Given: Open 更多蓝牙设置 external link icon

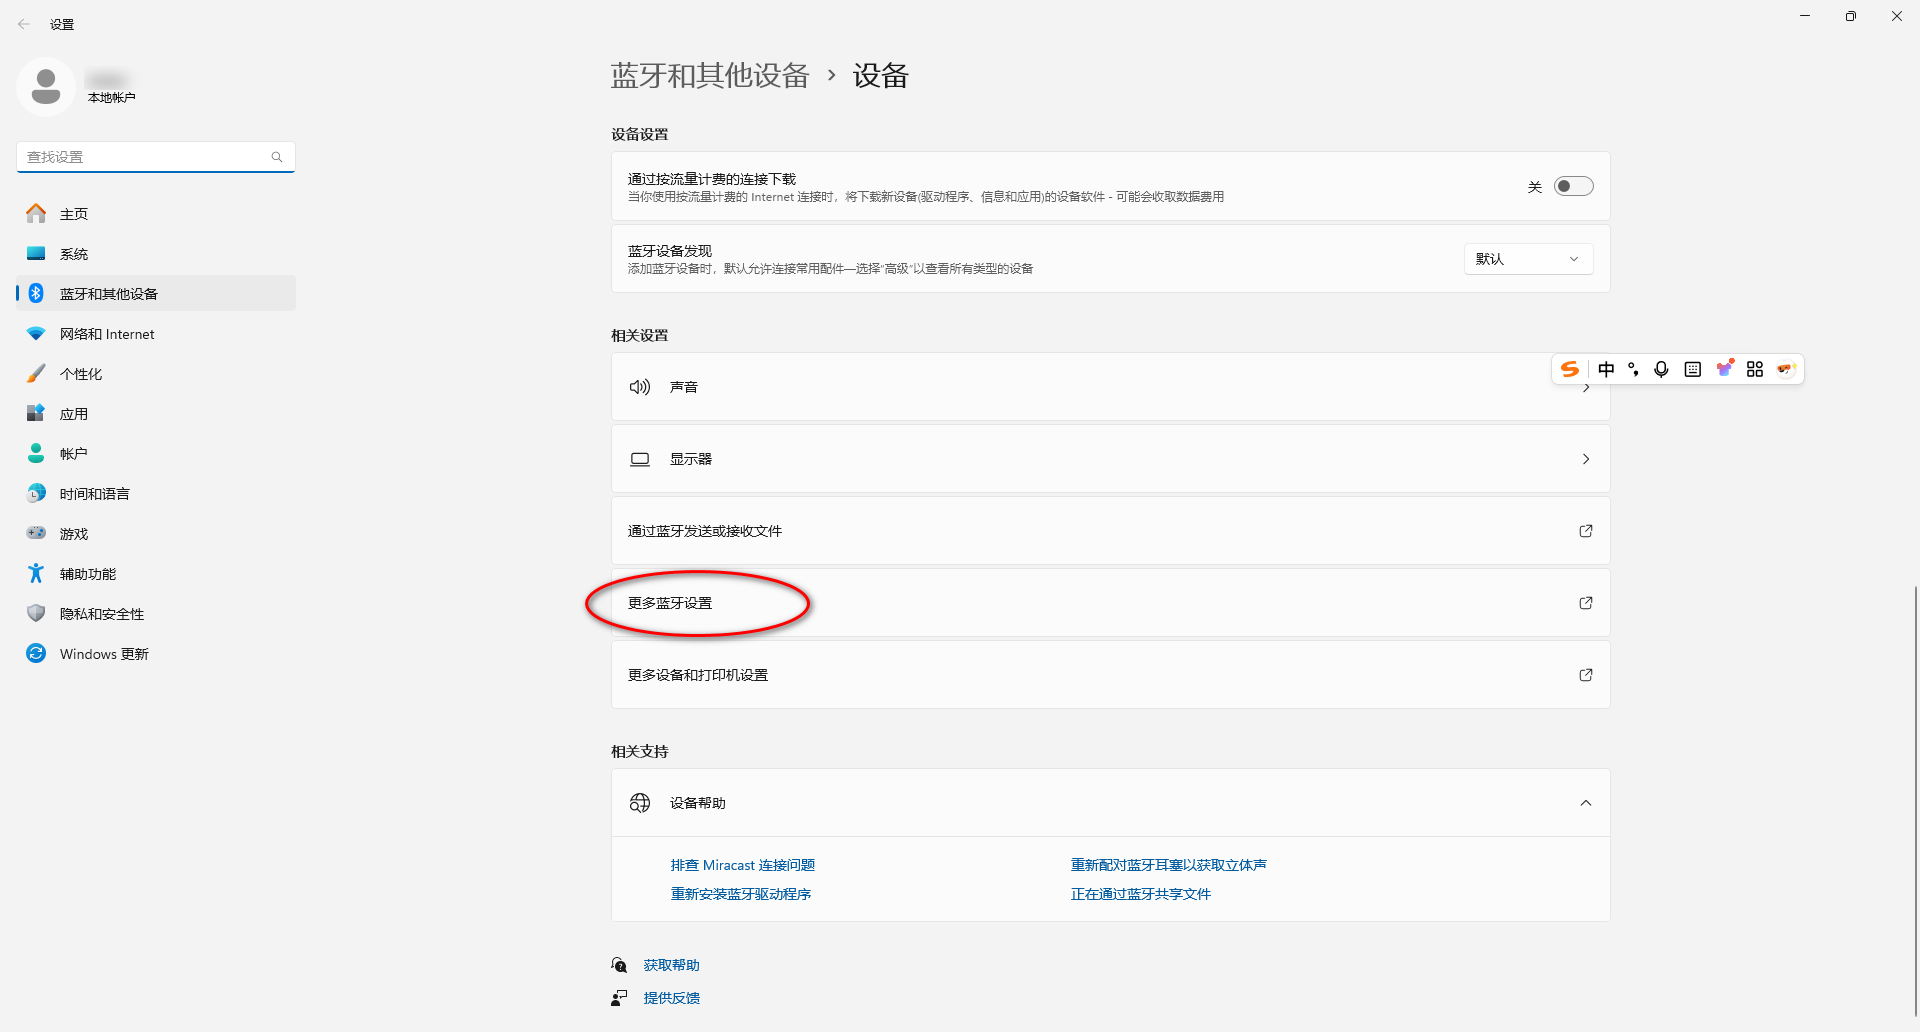Looking at the screenshot, I should [1585, 603].
